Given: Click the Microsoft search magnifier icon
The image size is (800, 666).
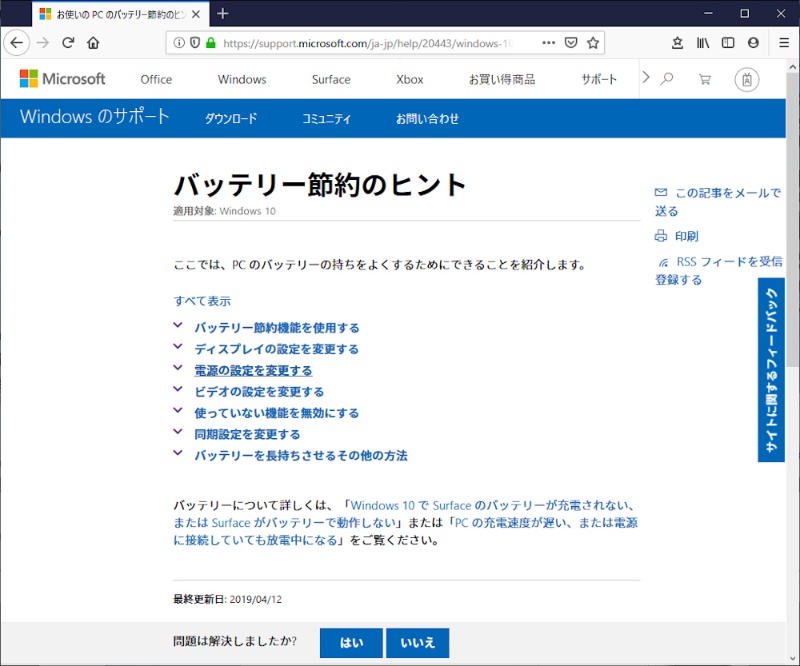Looking at the screenshot, I should tap(667, 79).
